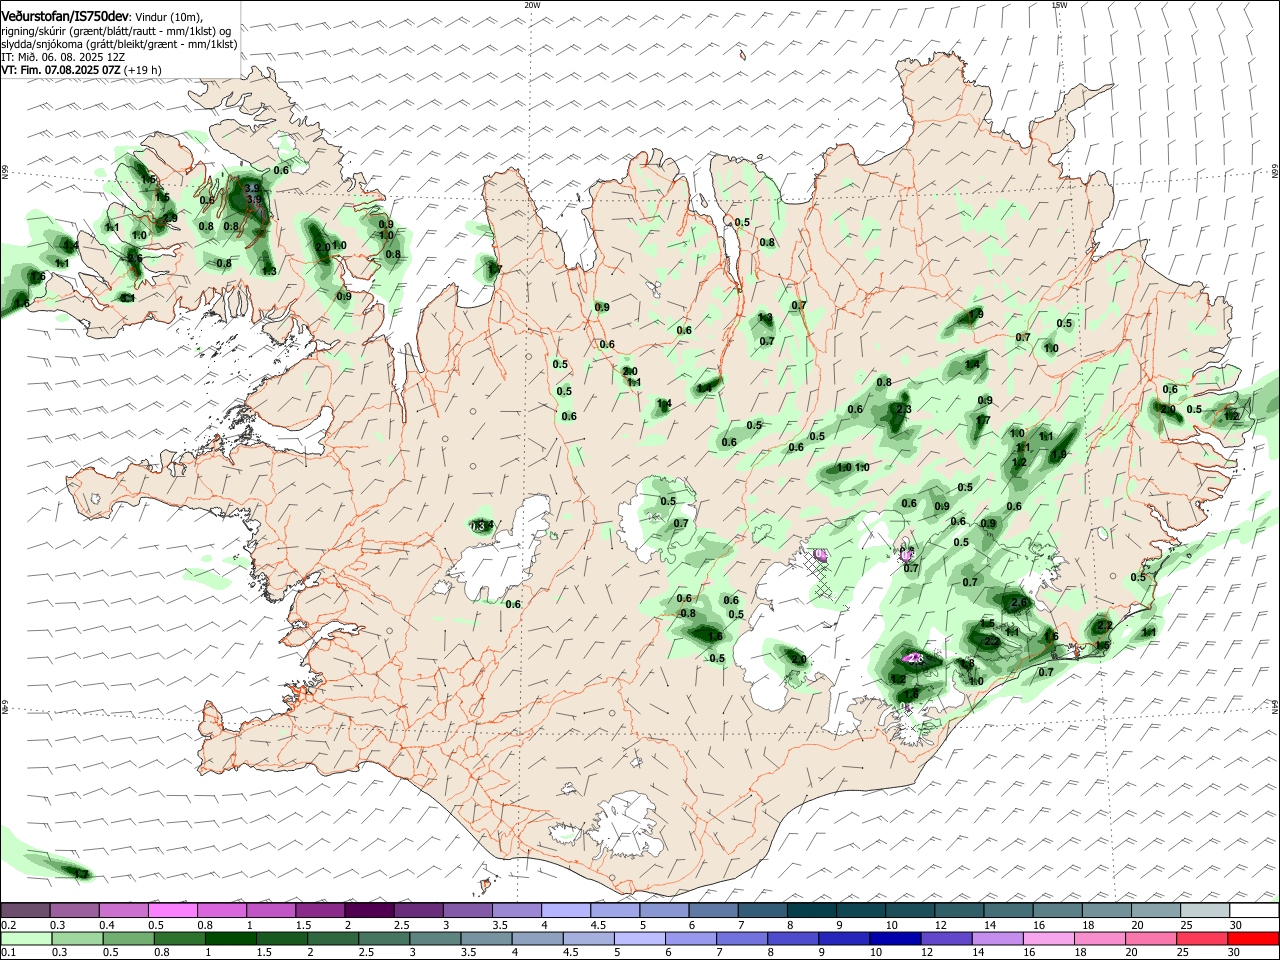Click the 4–4.5 pale lavender snow swatch
Viewport: 1280px width, 960px height.
(566, 911)
